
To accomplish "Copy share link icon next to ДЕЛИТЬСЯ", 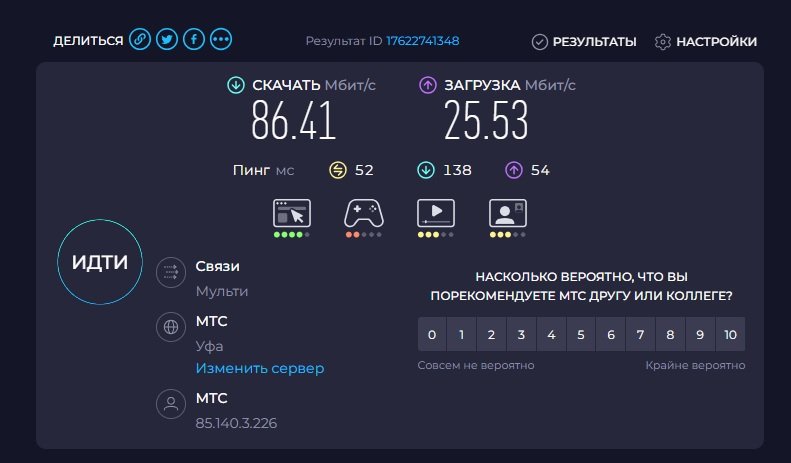I will [x=140, y=39].
